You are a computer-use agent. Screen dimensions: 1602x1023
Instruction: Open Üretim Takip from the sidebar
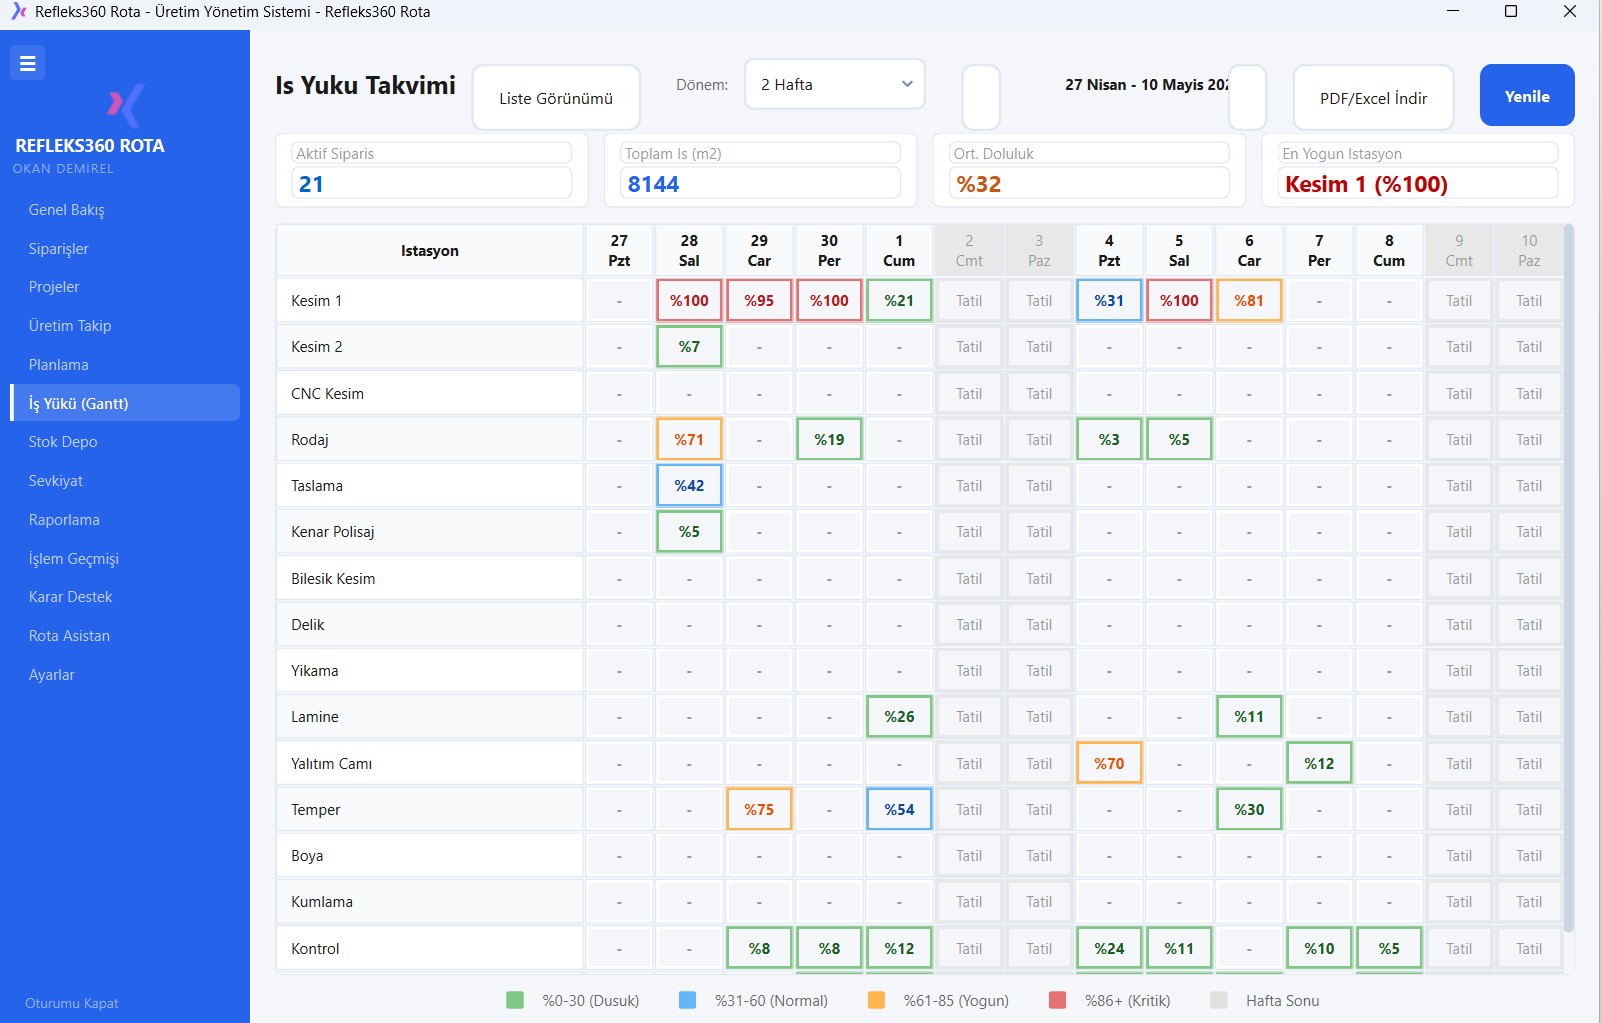(x=70, y=326)
